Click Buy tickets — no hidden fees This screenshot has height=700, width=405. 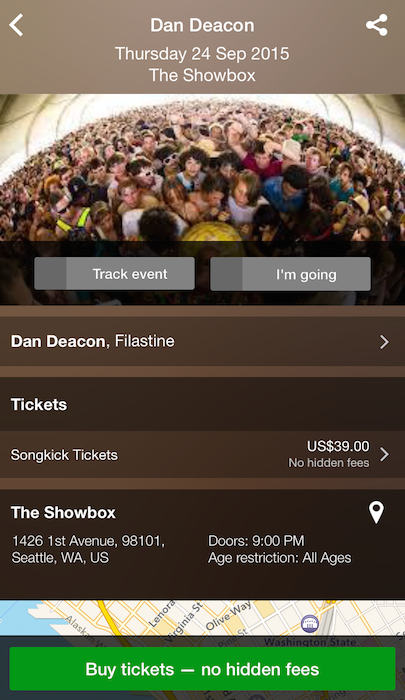click(202, 669)
